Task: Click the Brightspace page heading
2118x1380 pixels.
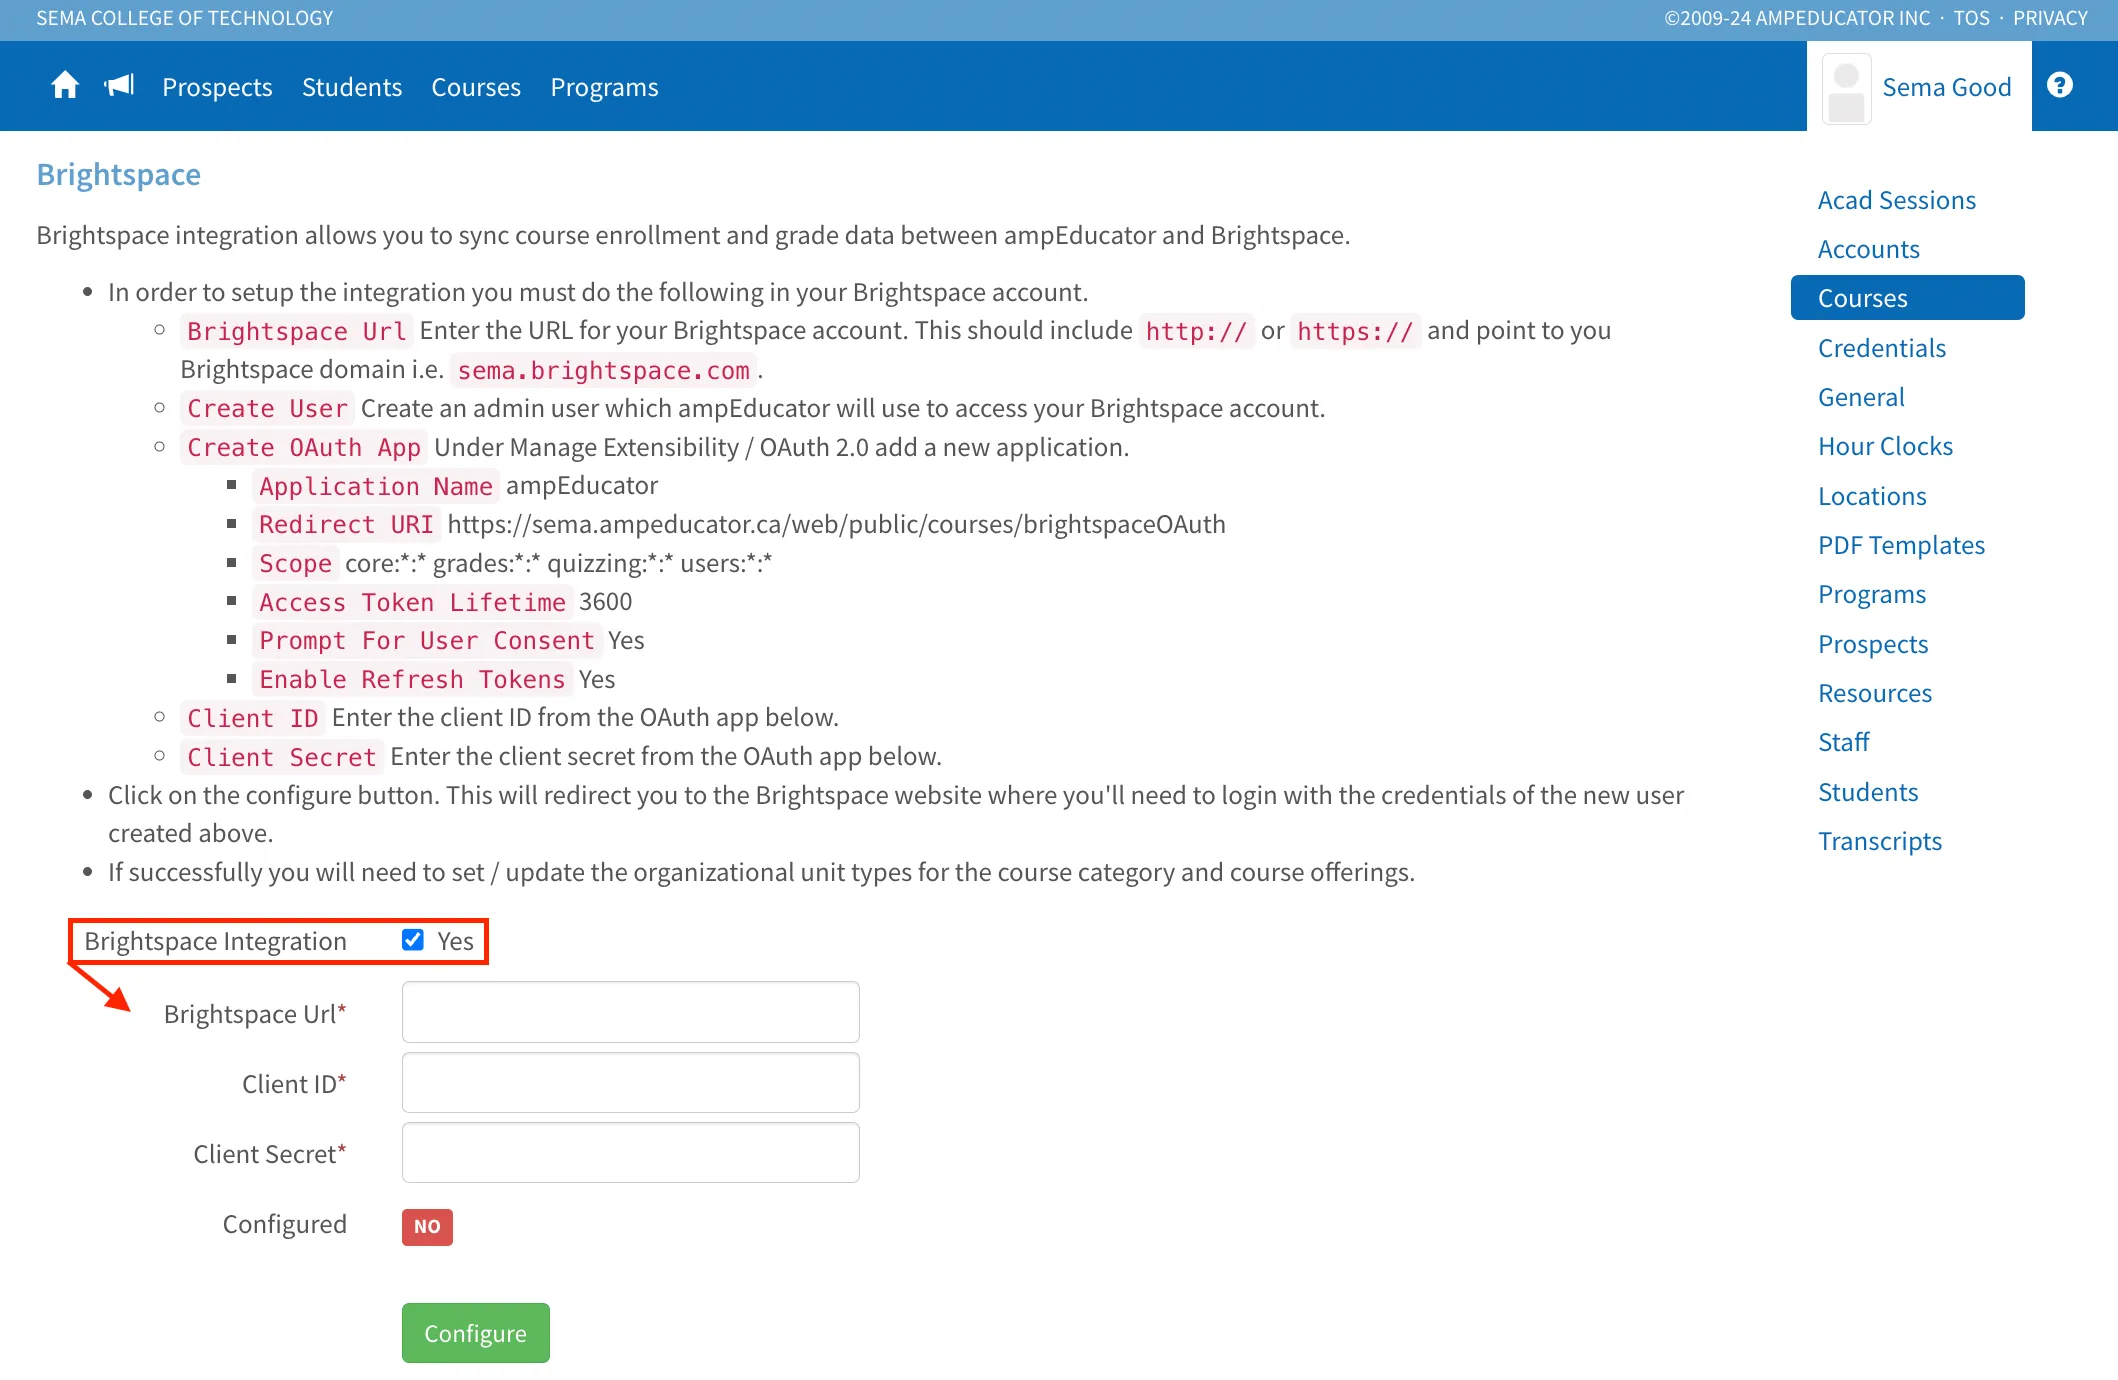Action: point(118,174)
